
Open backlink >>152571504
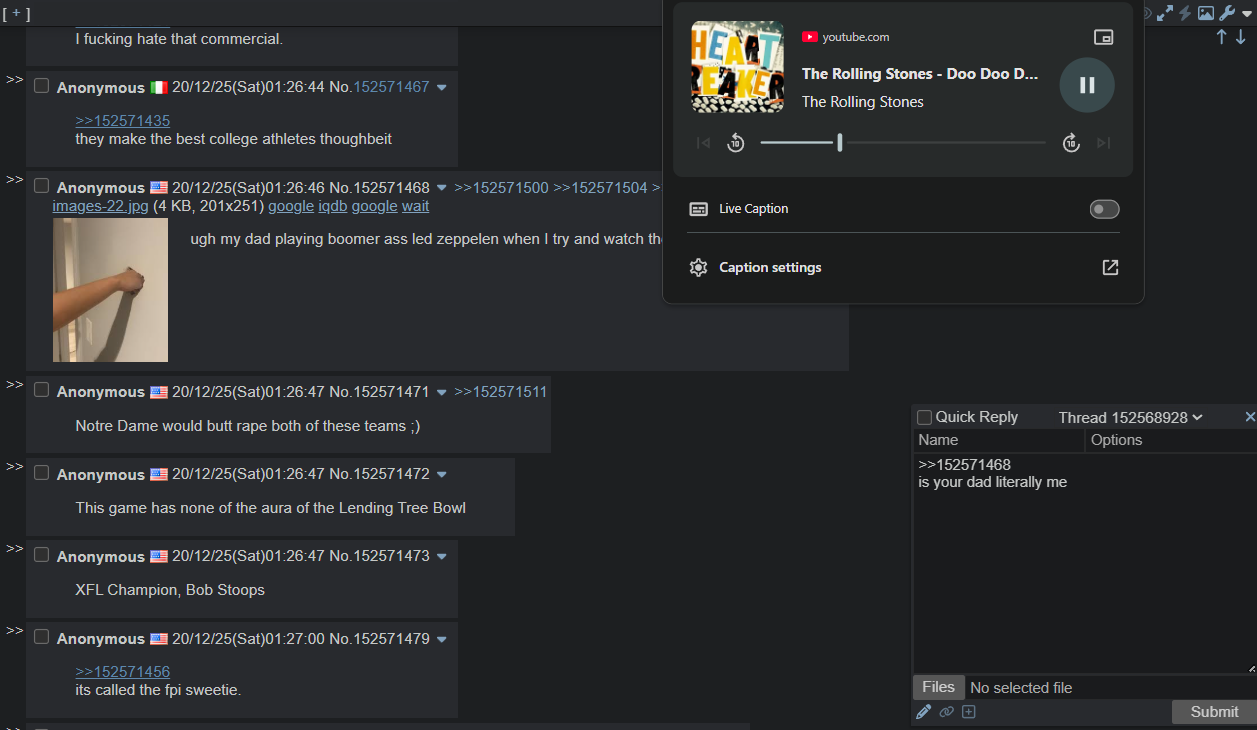pyautogui.click(x=600, y=188)
